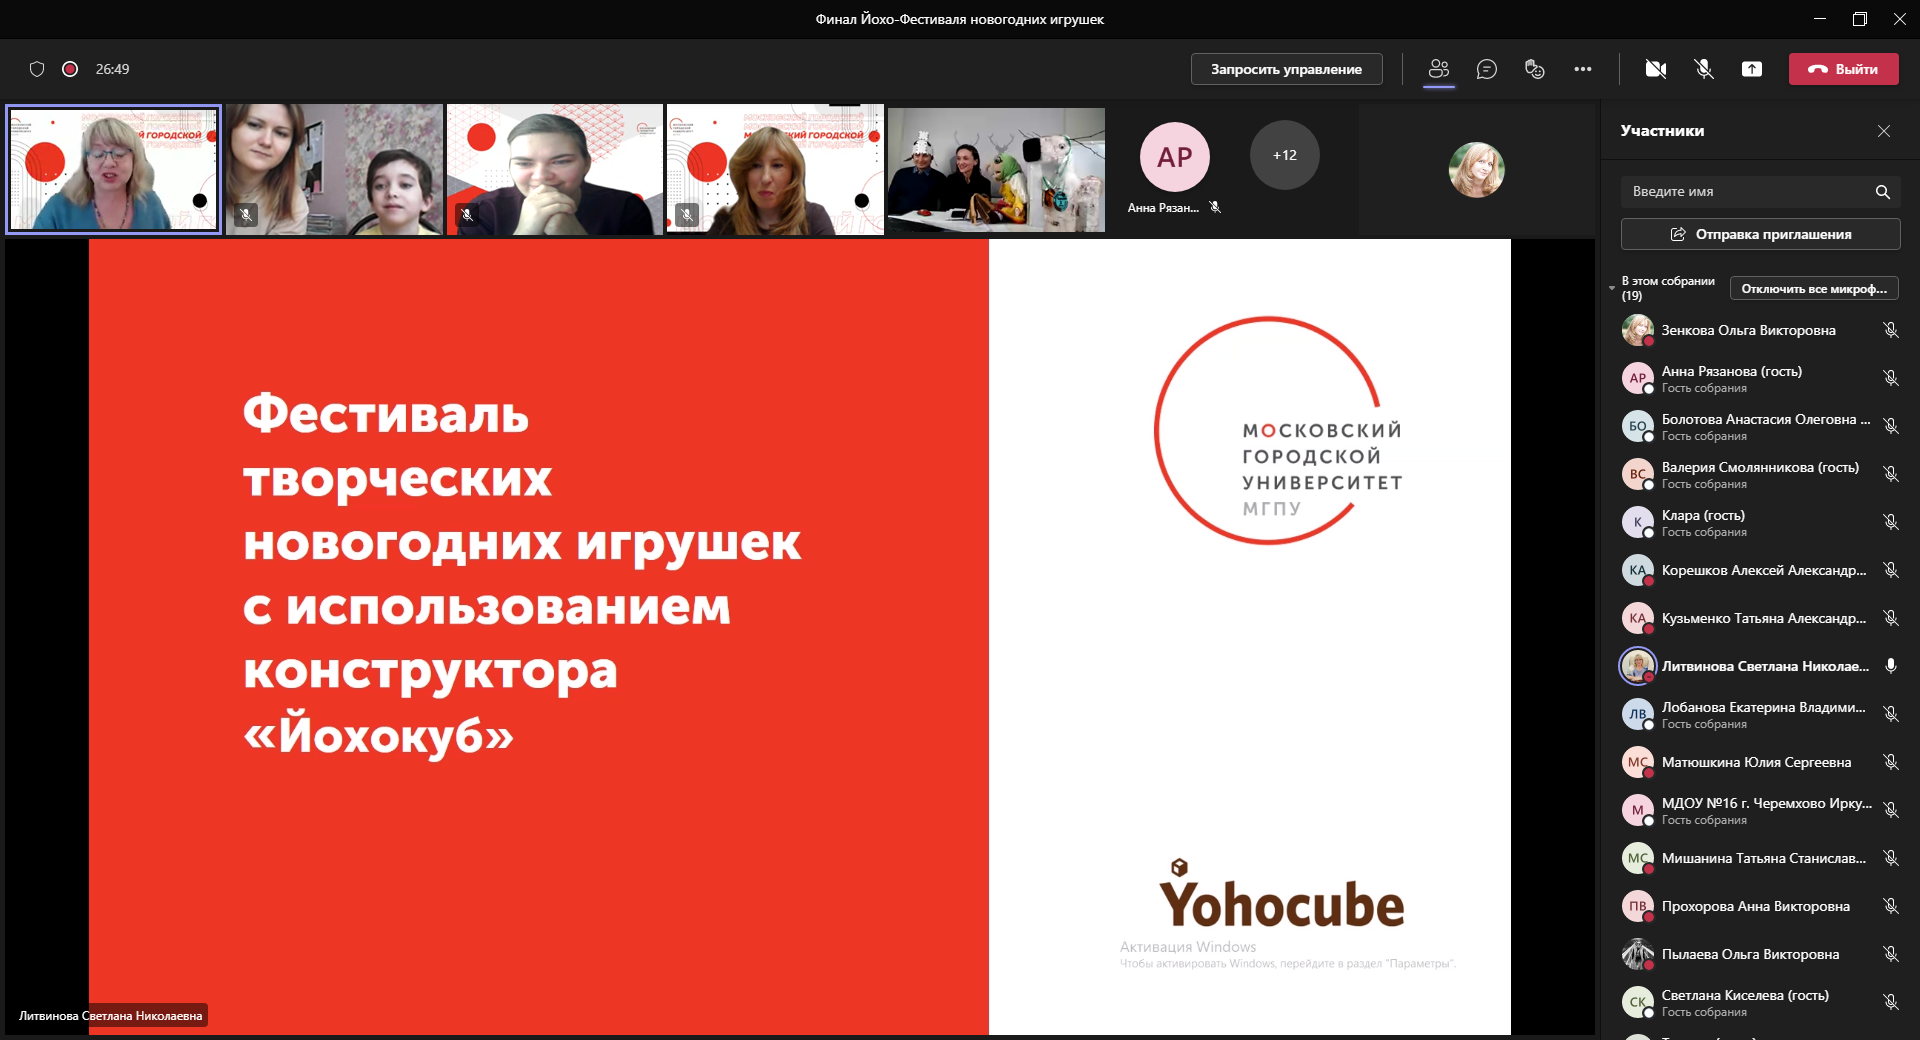
Task: Click the send invitation icon next to Отправка приглашения
Action: coord(1679,234)
